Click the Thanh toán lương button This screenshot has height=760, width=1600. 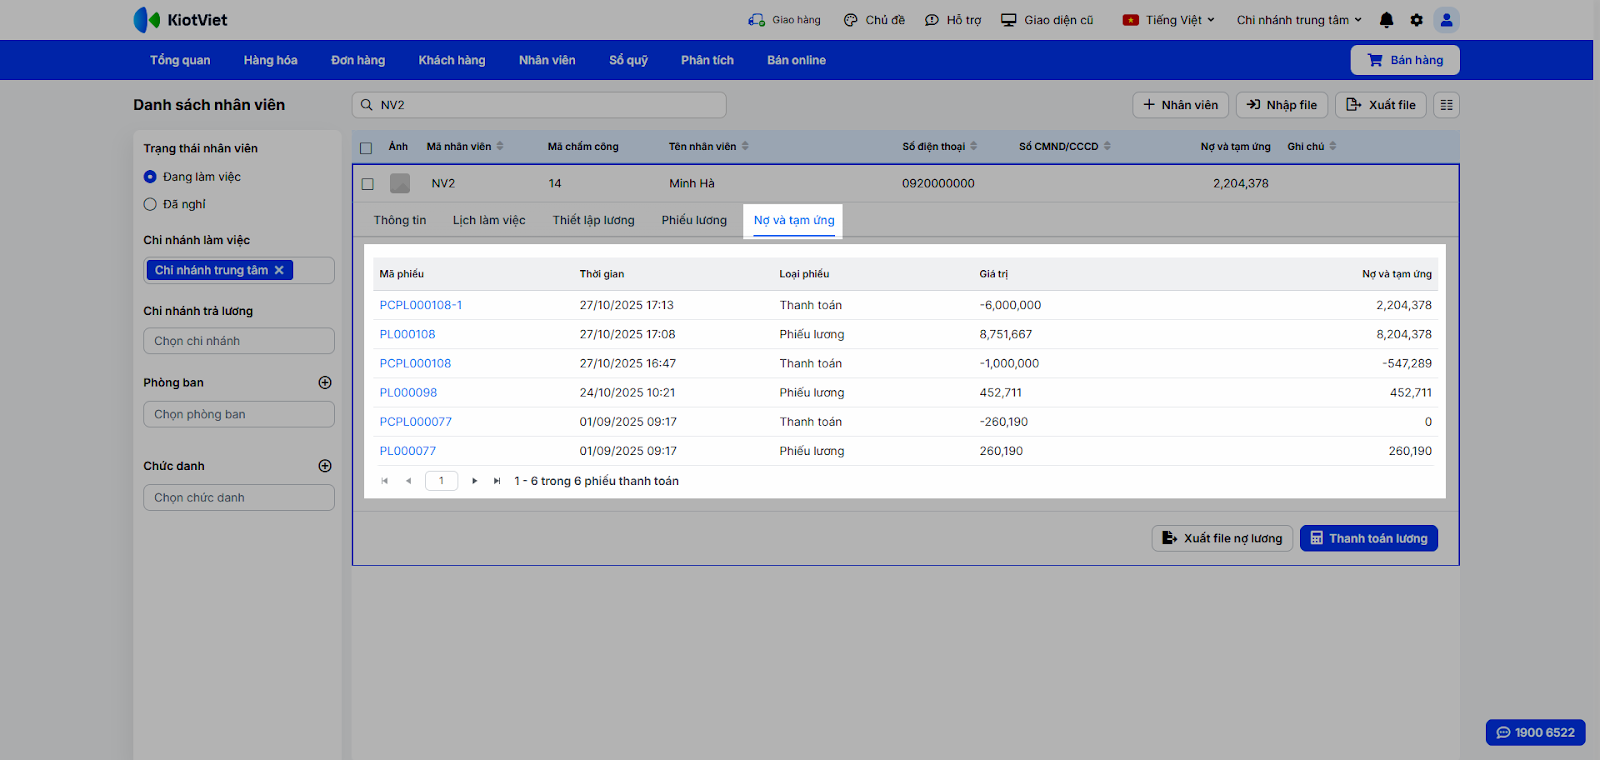click(x=1368, y=538)
